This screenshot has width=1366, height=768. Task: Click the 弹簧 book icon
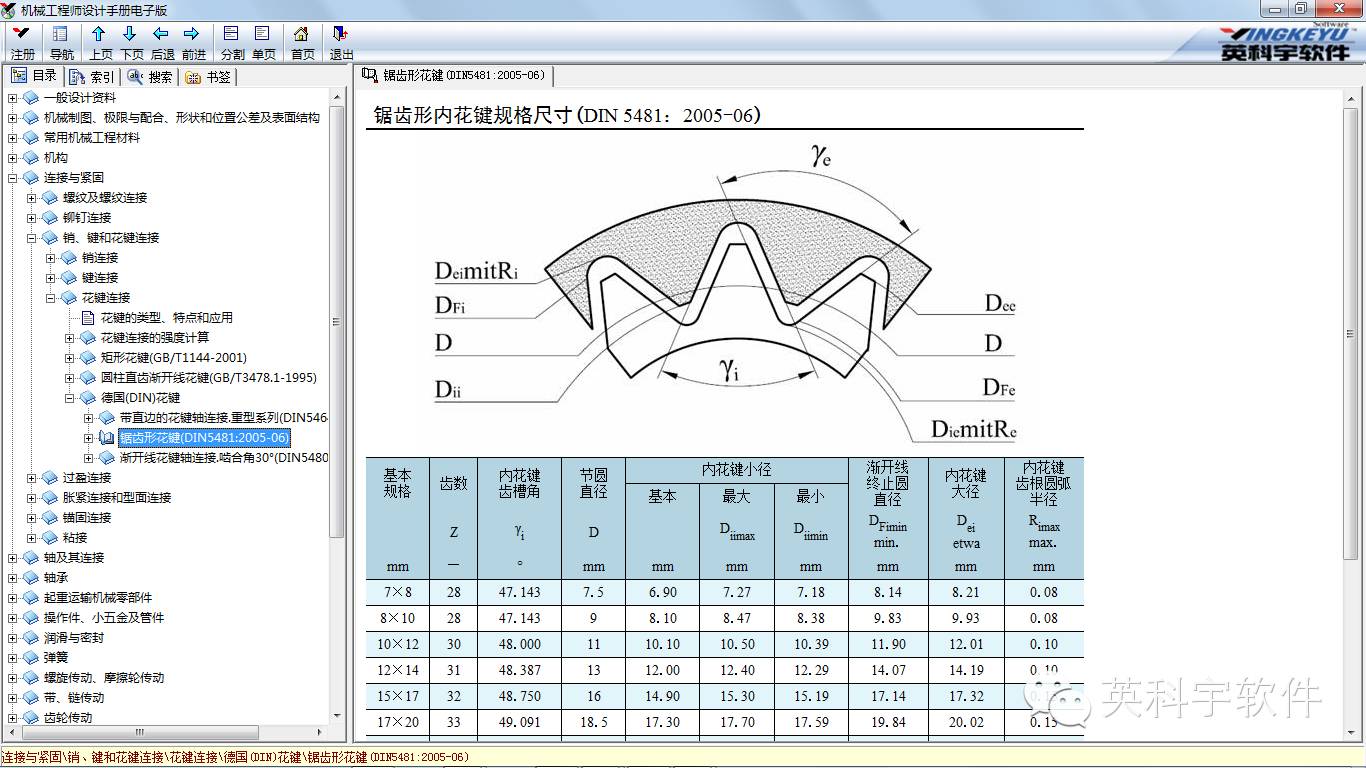30,658
